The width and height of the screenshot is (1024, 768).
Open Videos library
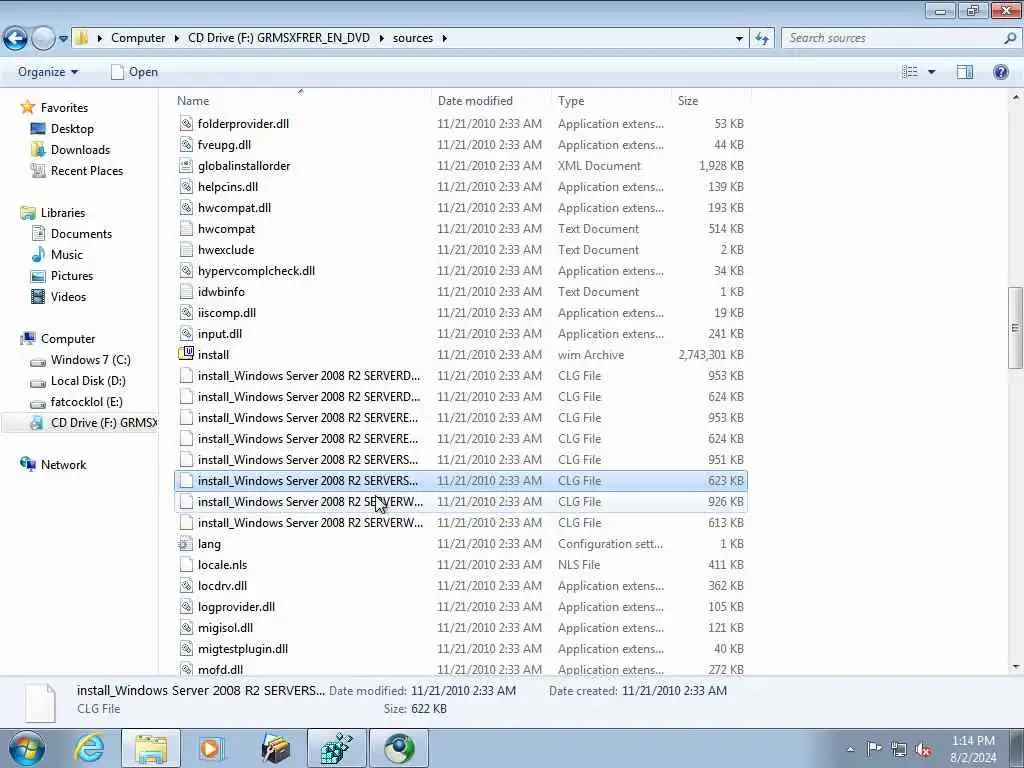pos(68,296)
